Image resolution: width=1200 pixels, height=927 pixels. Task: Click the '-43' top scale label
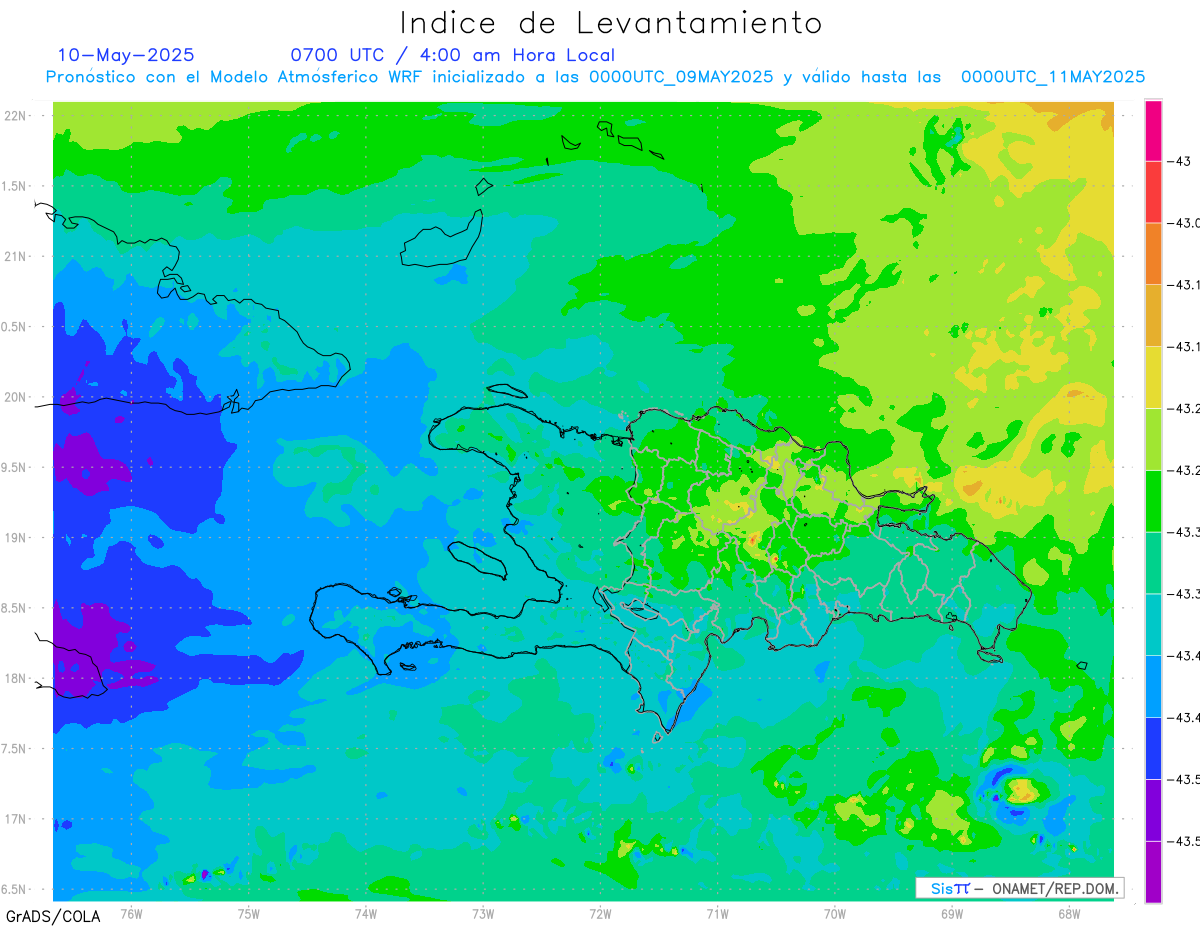[1179, 161]
